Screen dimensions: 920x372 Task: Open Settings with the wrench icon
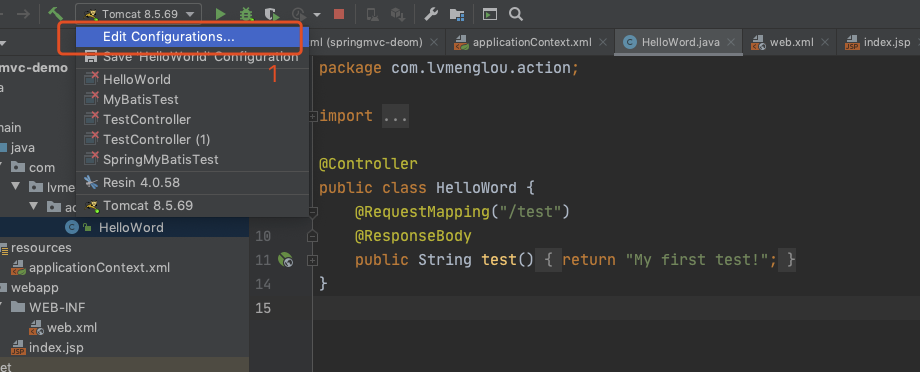431,14
